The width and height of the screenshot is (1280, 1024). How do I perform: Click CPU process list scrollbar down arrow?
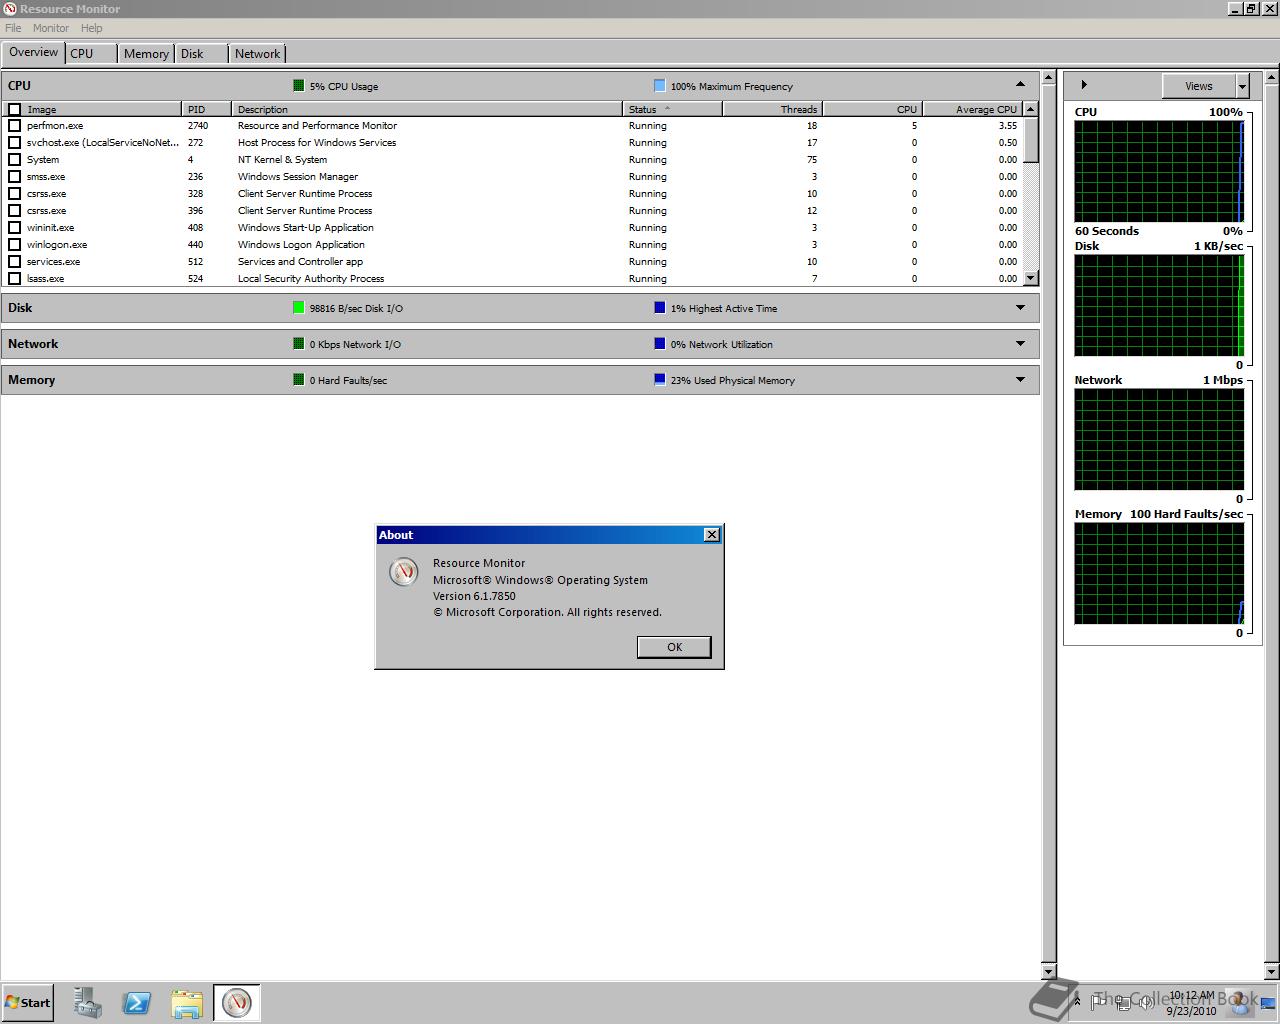[x=1031, y=279]
